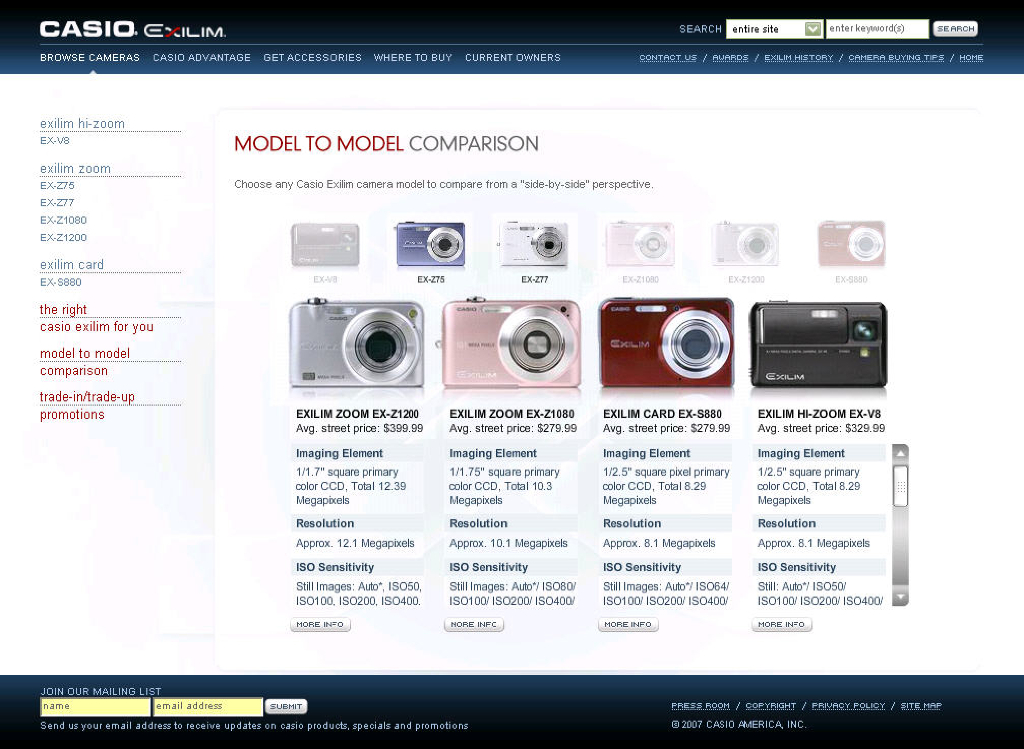Click More Info for the EX-S880
Image resolution: width=1024 pixels, height=749 pixels.
pyautogui.click(x=628, y=625)
